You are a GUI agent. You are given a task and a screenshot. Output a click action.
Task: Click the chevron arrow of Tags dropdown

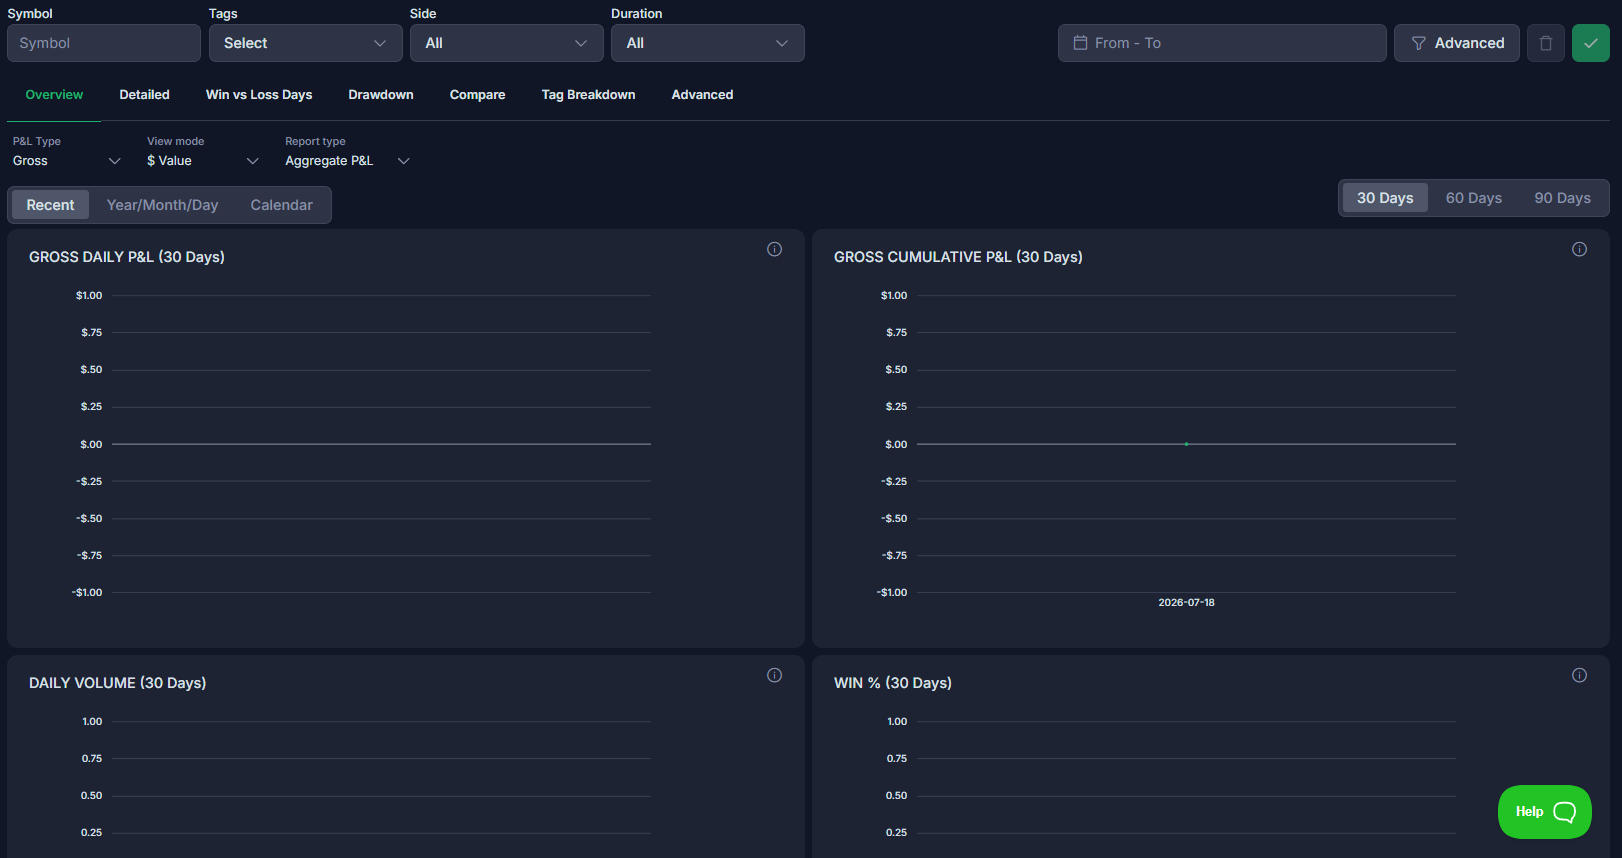[379, 43]
